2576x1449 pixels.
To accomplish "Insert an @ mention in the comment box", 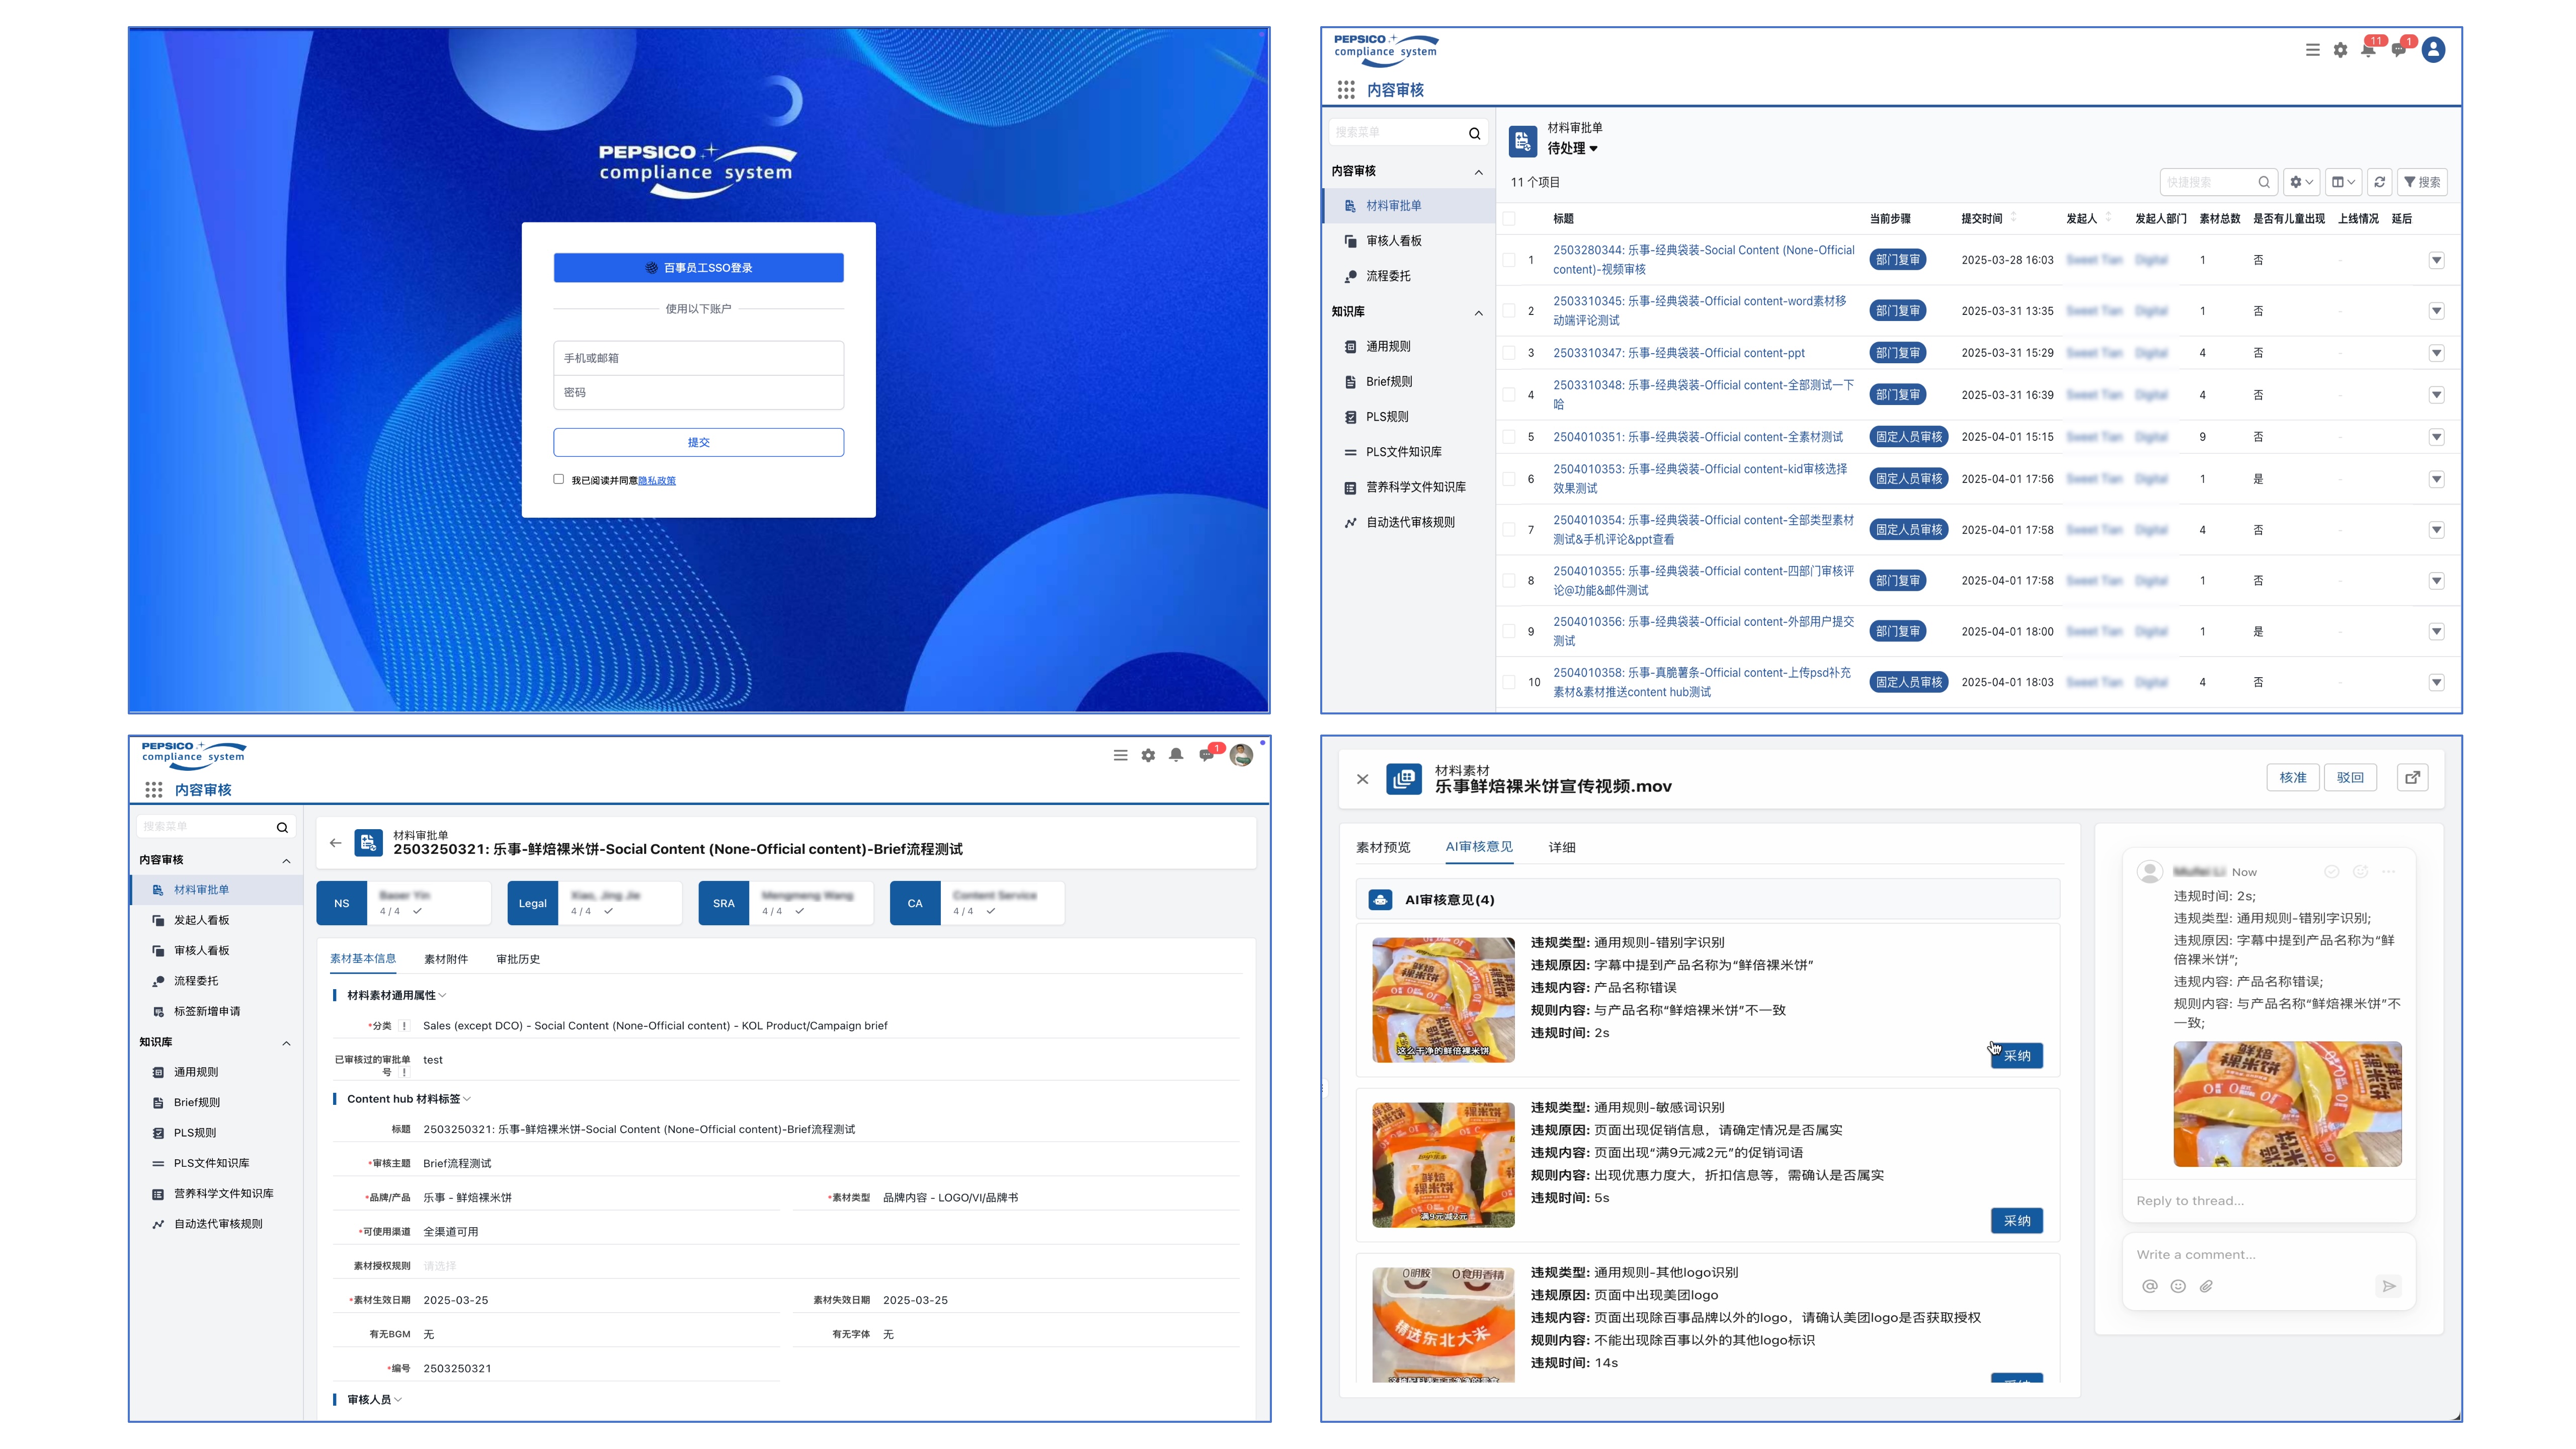I will [2150, 1286].
